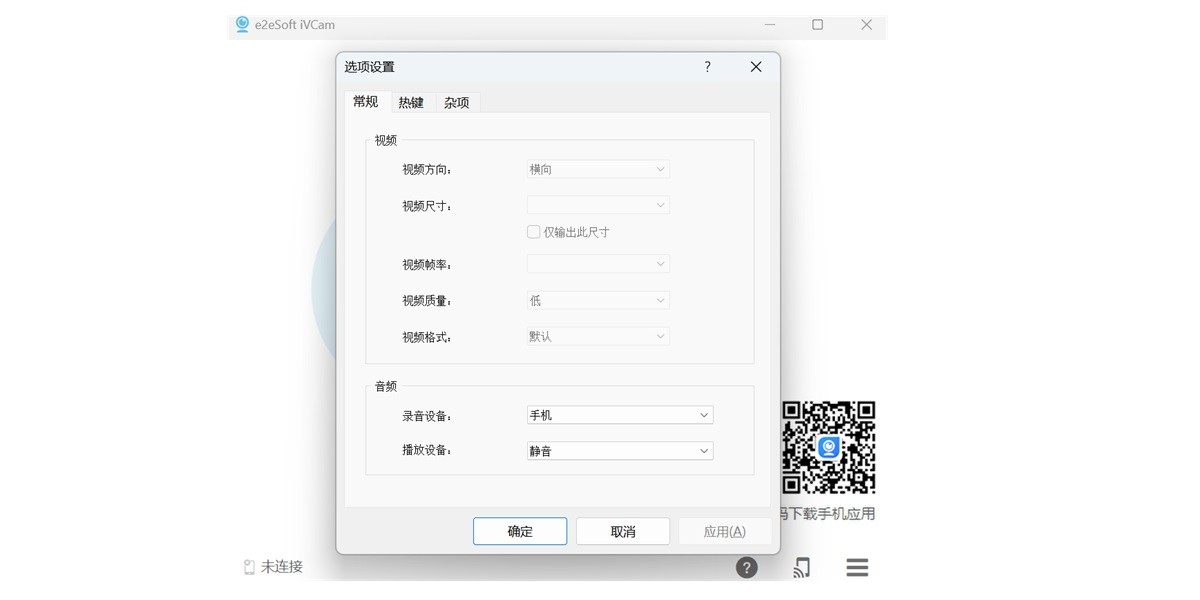This screenshot has height=600, width=1200.
Task: Click the 未连接 phone status icon
Action: pyautogui.click(x=249, y=567)
